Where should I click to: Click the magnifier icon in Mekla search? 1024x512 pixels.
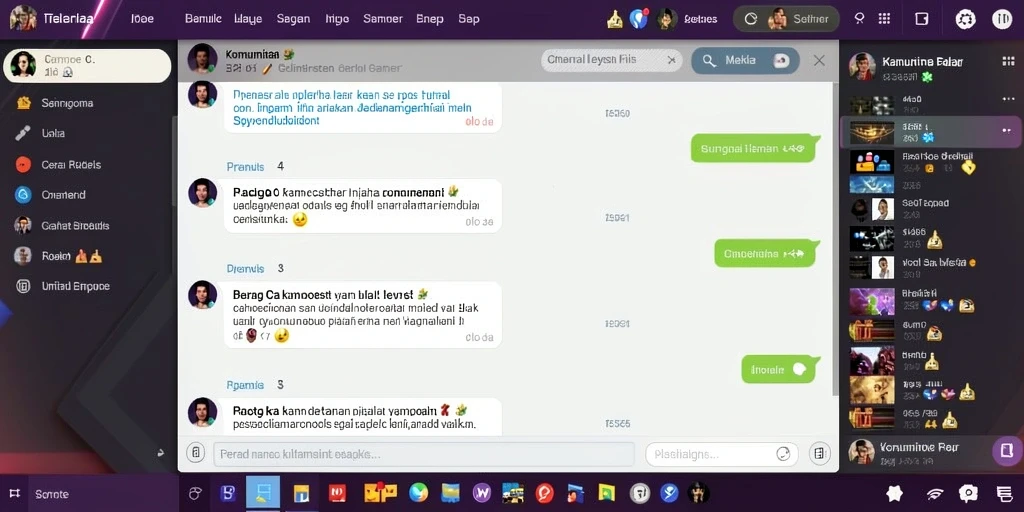(x=709, y=60)
